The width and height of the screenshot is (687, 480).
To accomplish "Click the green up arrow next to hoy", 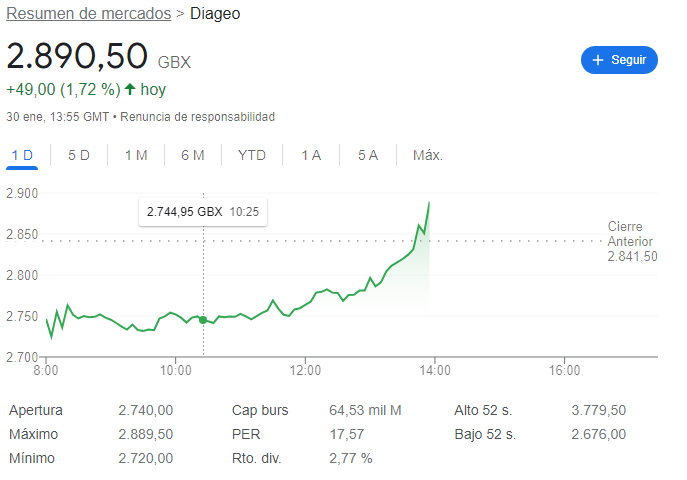I will point(130,89).
